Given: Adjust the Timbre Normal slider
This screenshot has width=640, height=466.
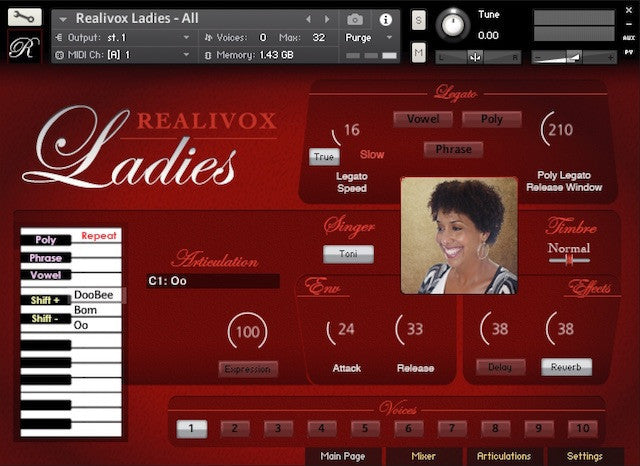Looking at the screenshot, I should pyautogui.click(x=568, y=260).
